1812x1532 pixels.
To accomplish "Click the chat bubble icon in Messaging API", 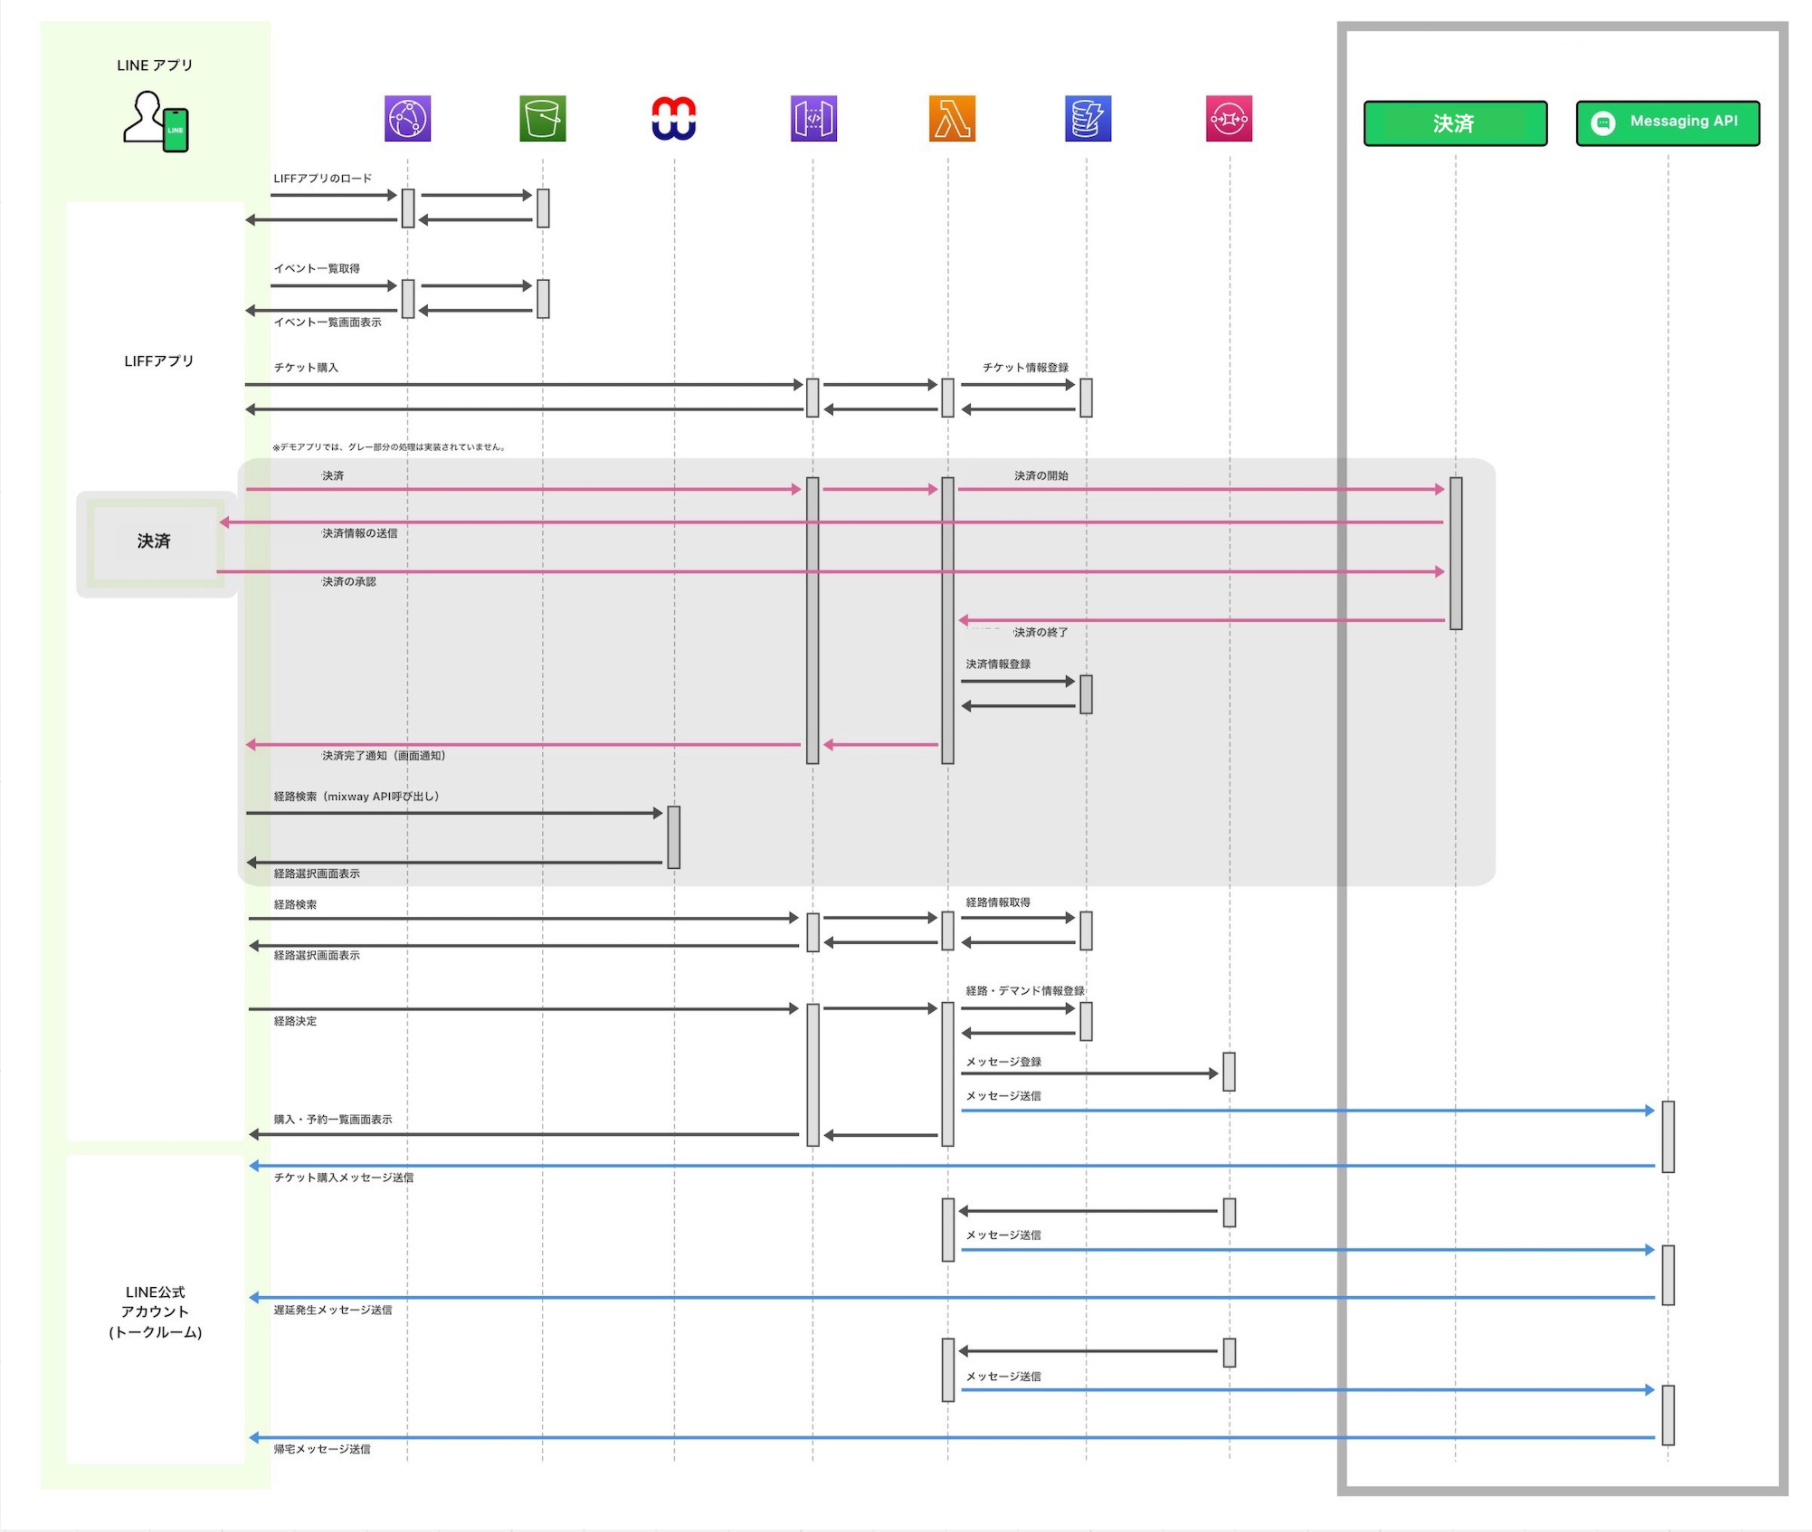I will [1603, 123].
